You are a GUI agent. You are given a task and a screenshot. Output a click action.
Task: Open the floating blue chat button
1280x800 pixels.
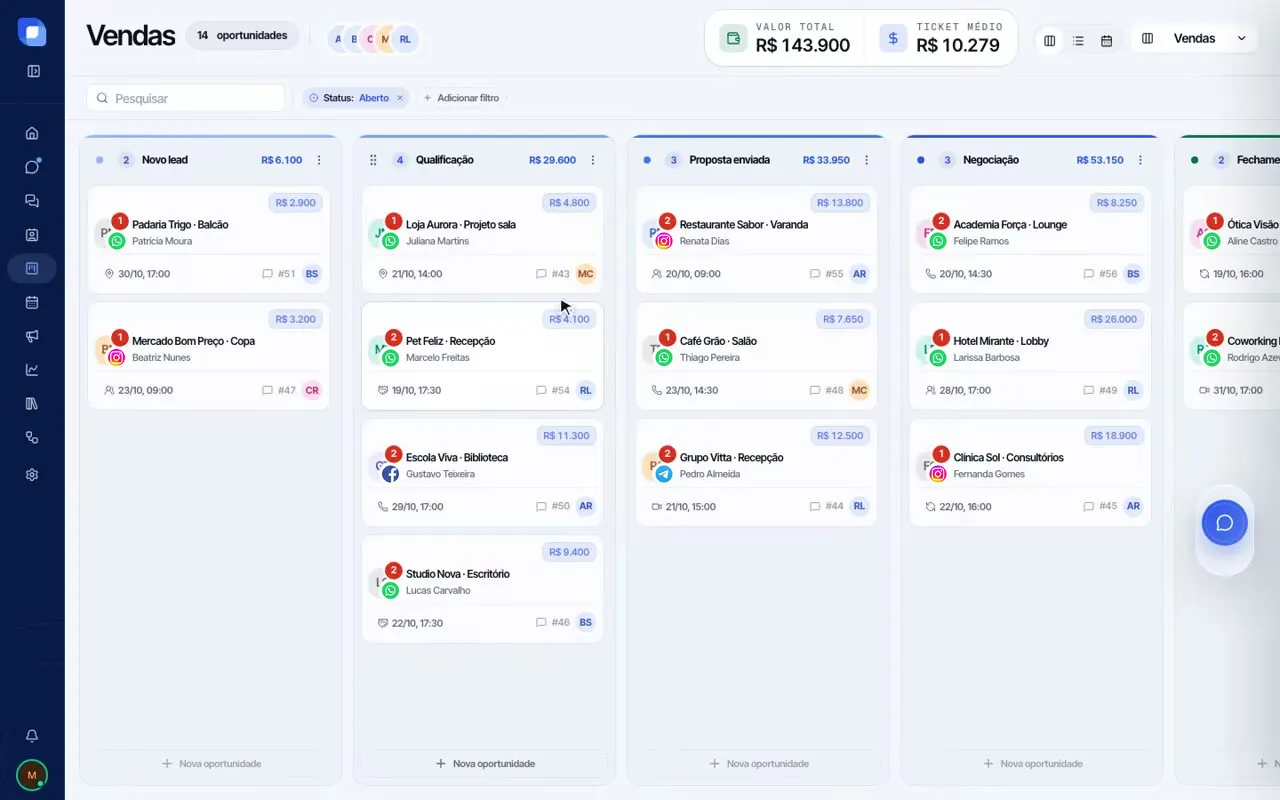[1224, 523]
